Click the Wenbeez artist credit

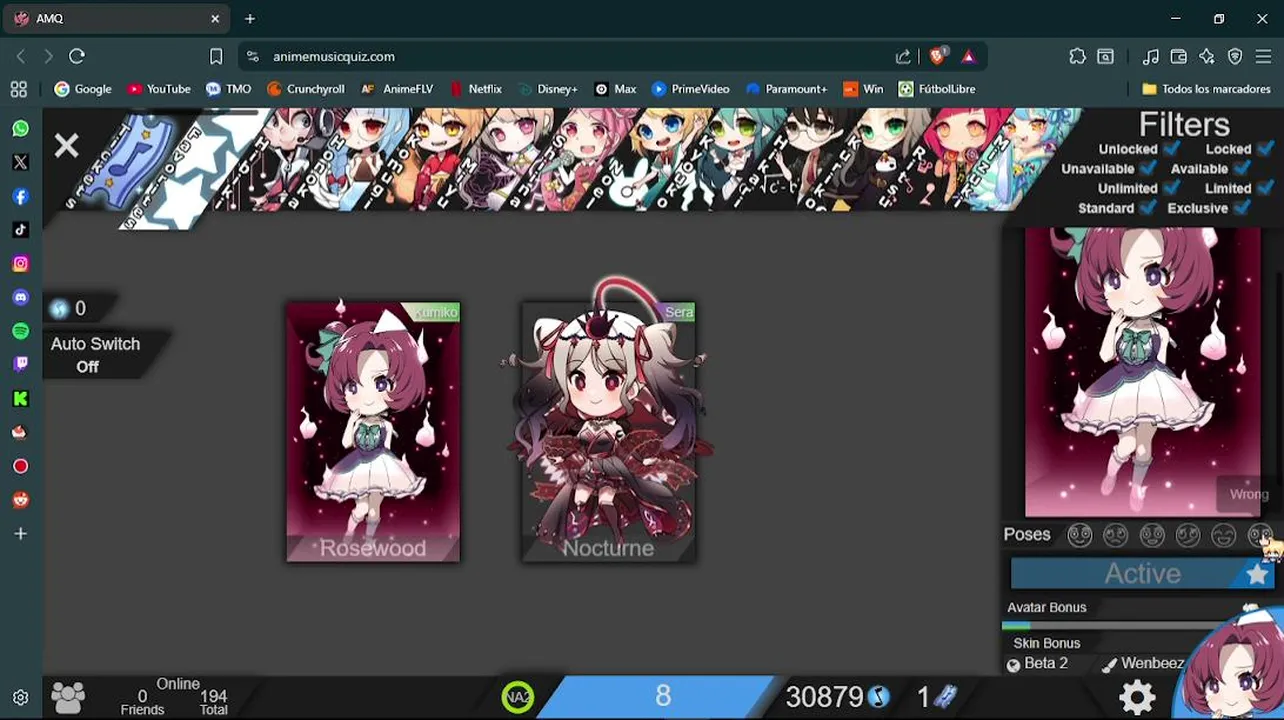click(x=1143, y=664)
